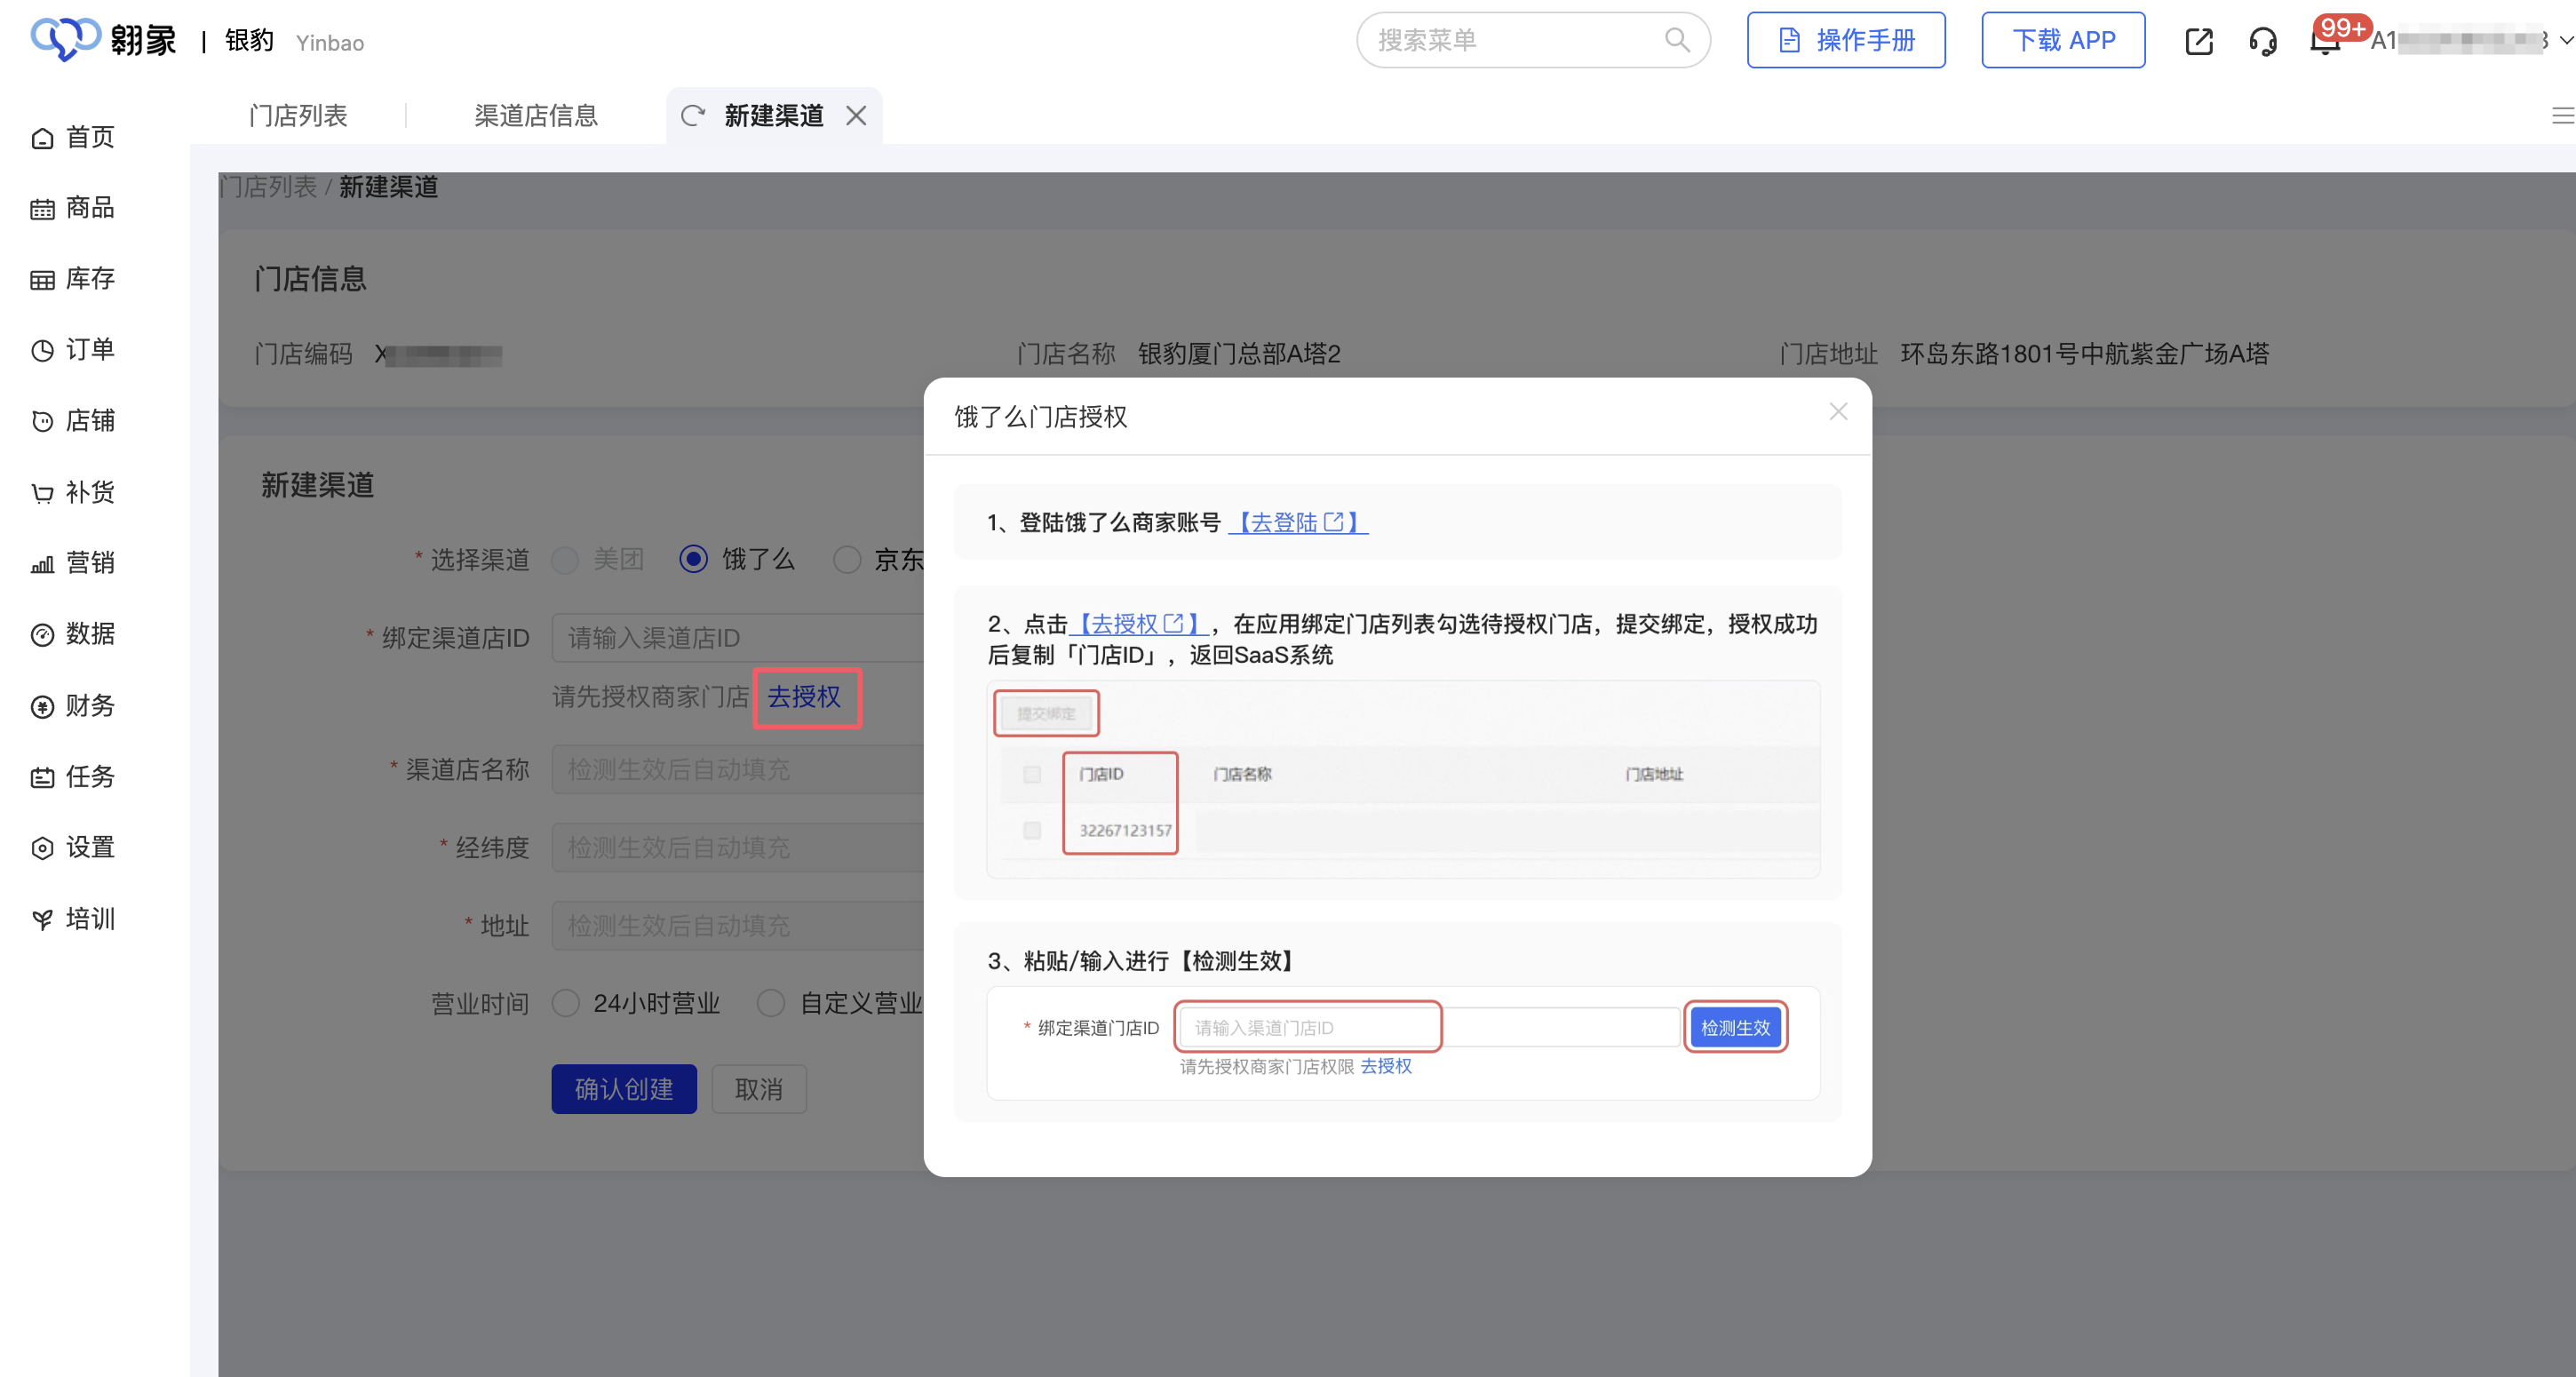Choose 24小时营业 business hours
Viewport: 2576px width, 1377px height.
tap(566, 1003)
